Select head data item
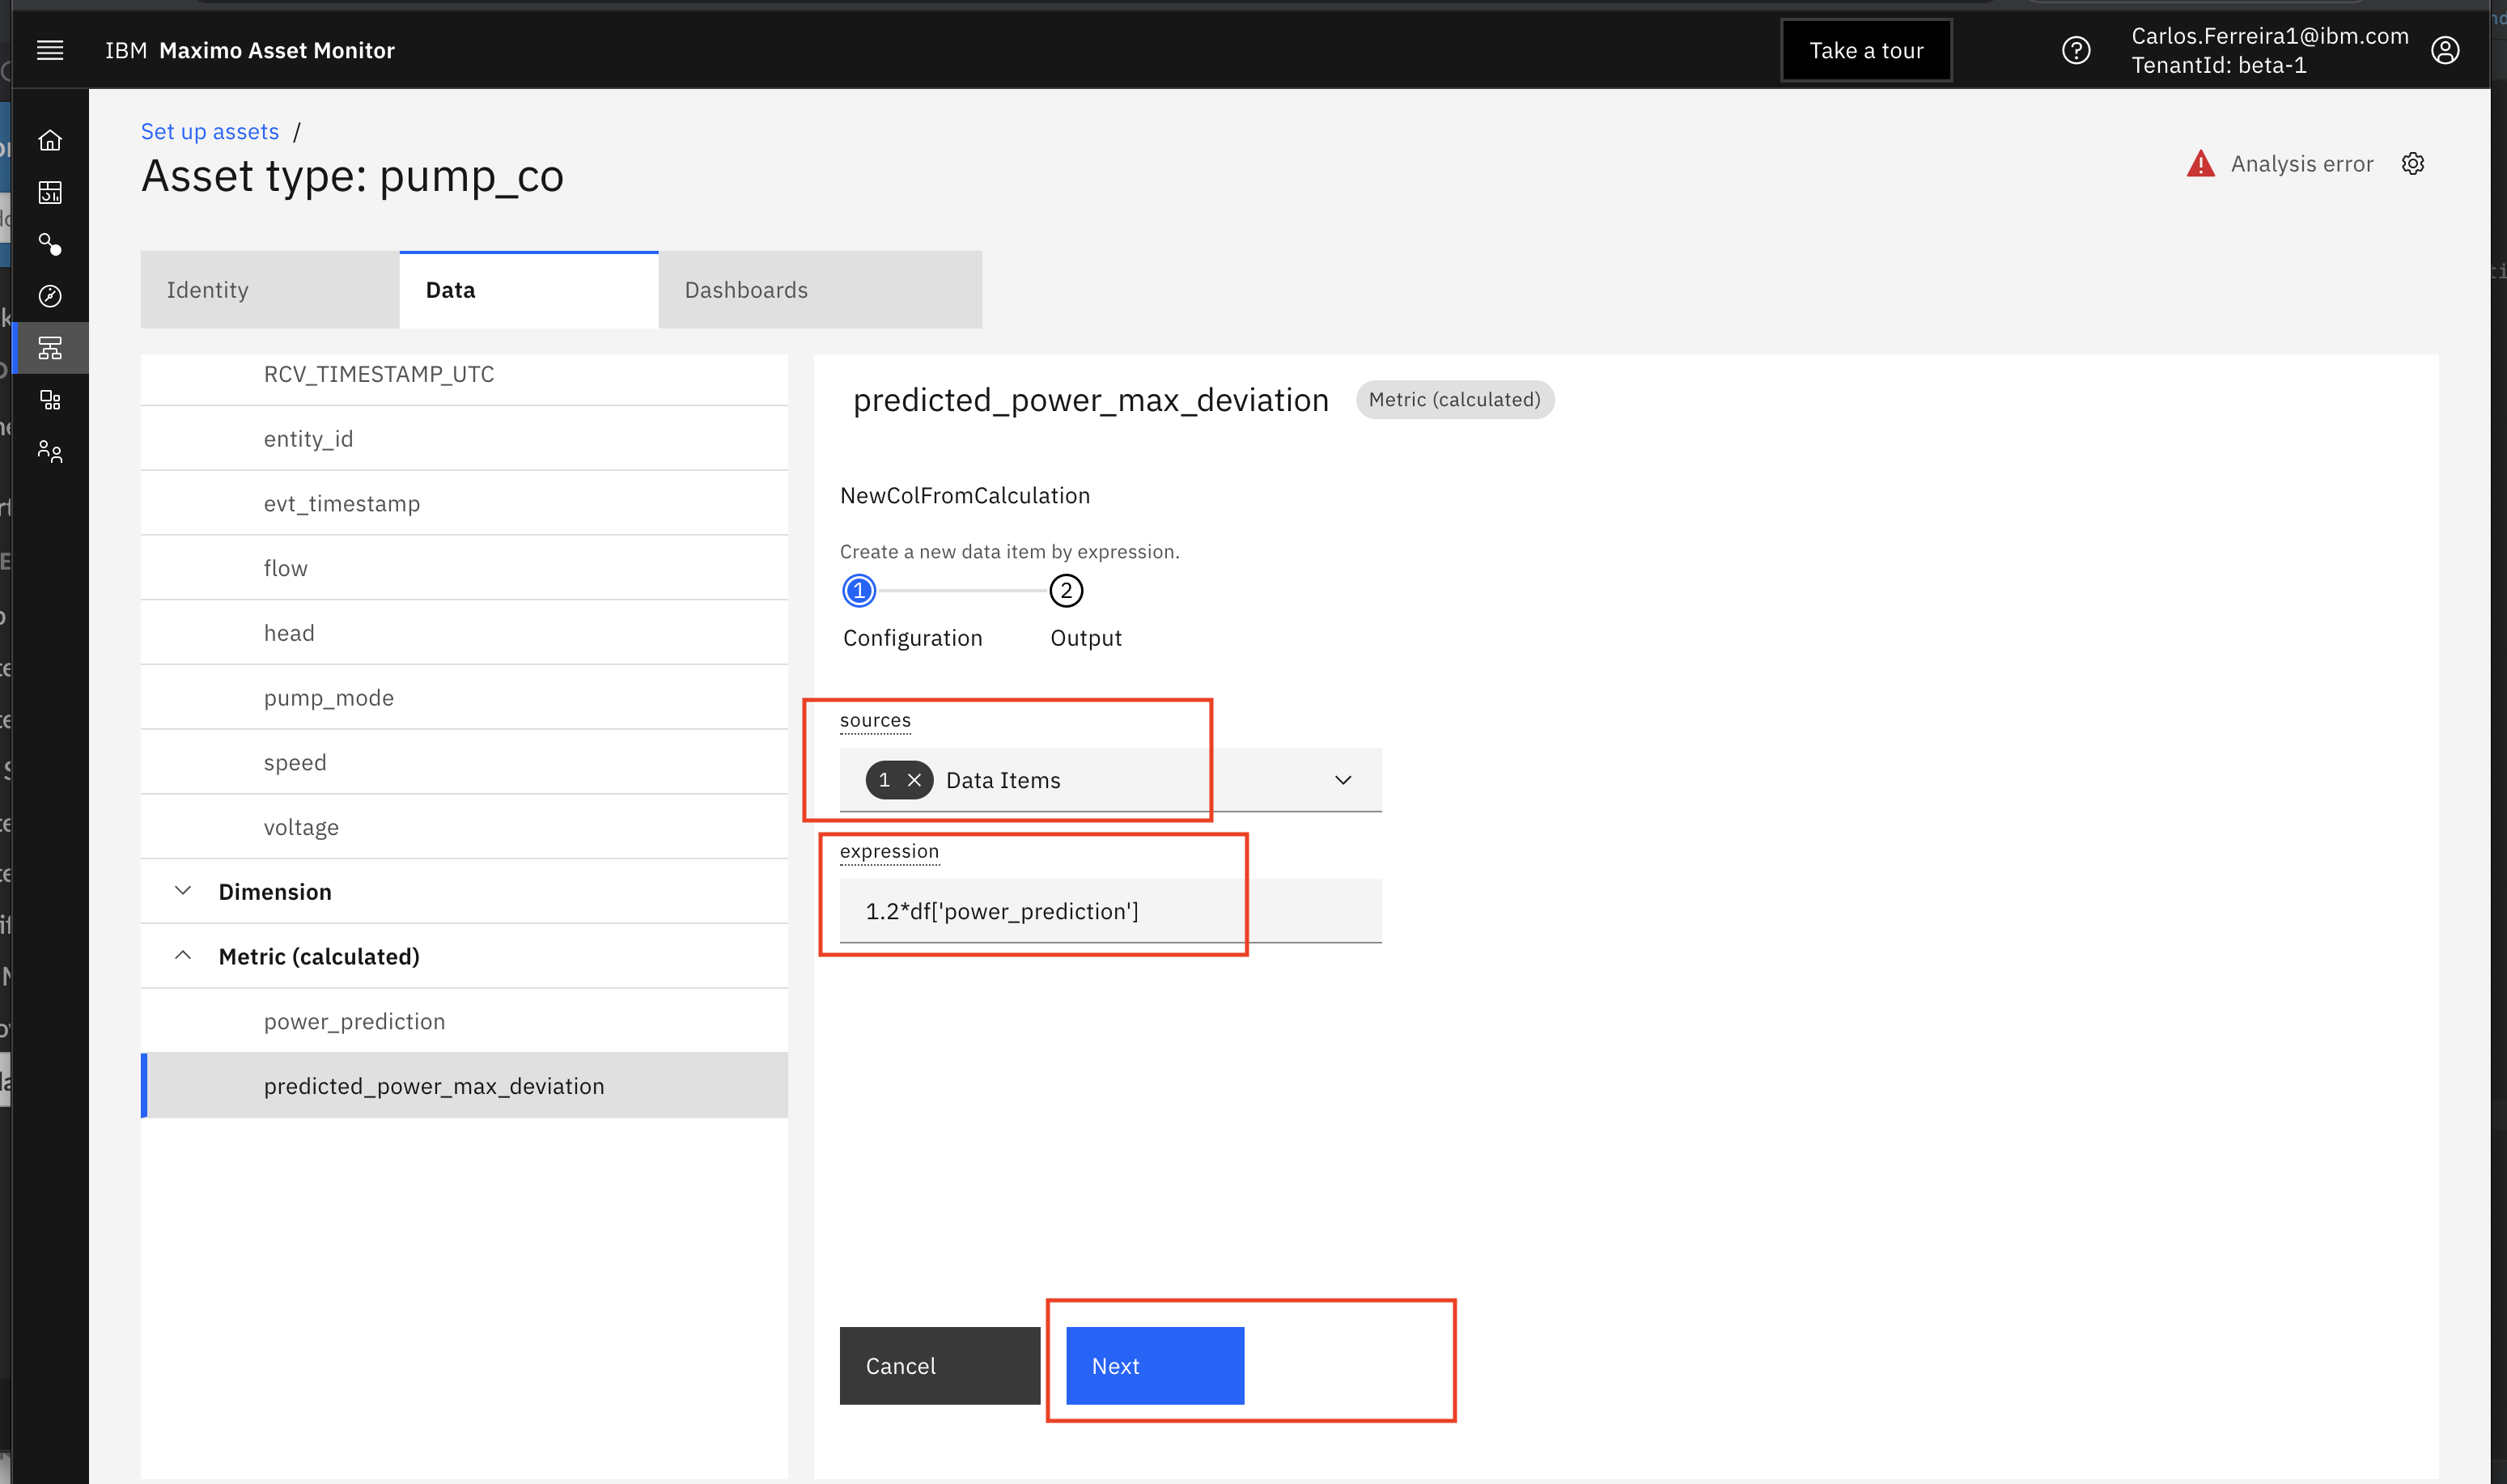This screenshot has width=2507, height=1484. point(464,633)
